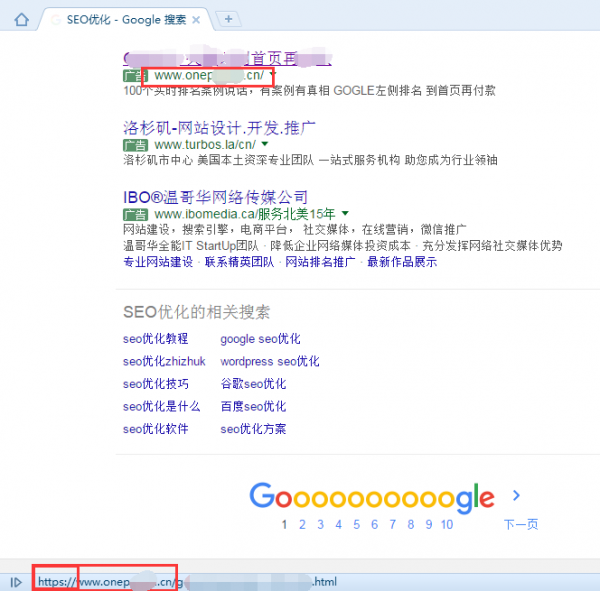
Task: Expand the dropdown arrow after www.turbos.la/cn/
Action: [x=264, y=144]
